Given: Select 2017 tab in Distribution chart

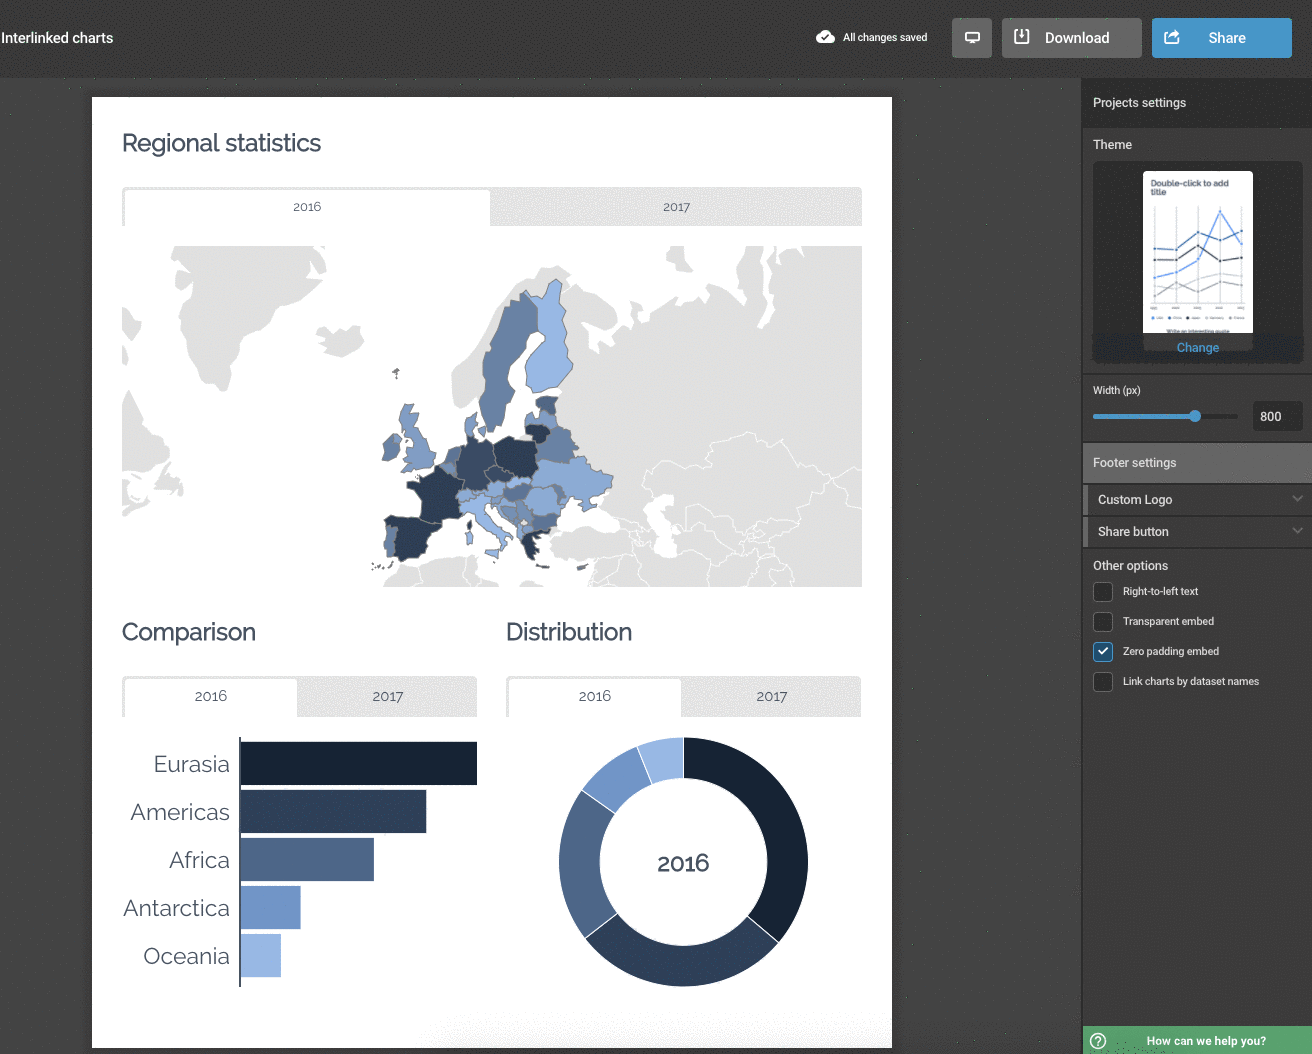Looking at the screenshot, I should (771, 697).
